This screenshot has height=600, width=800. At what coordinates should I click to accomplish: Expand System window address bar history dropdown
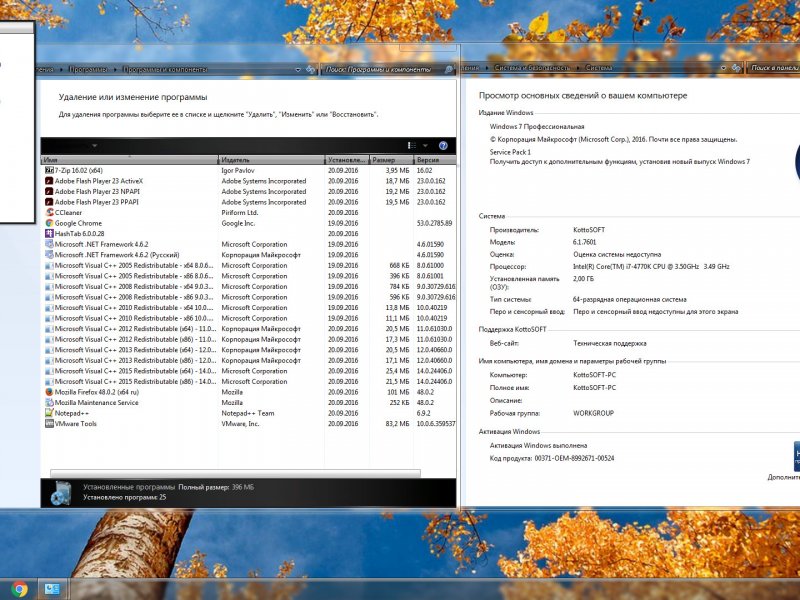pyautogui.click(x=723, y=67)
